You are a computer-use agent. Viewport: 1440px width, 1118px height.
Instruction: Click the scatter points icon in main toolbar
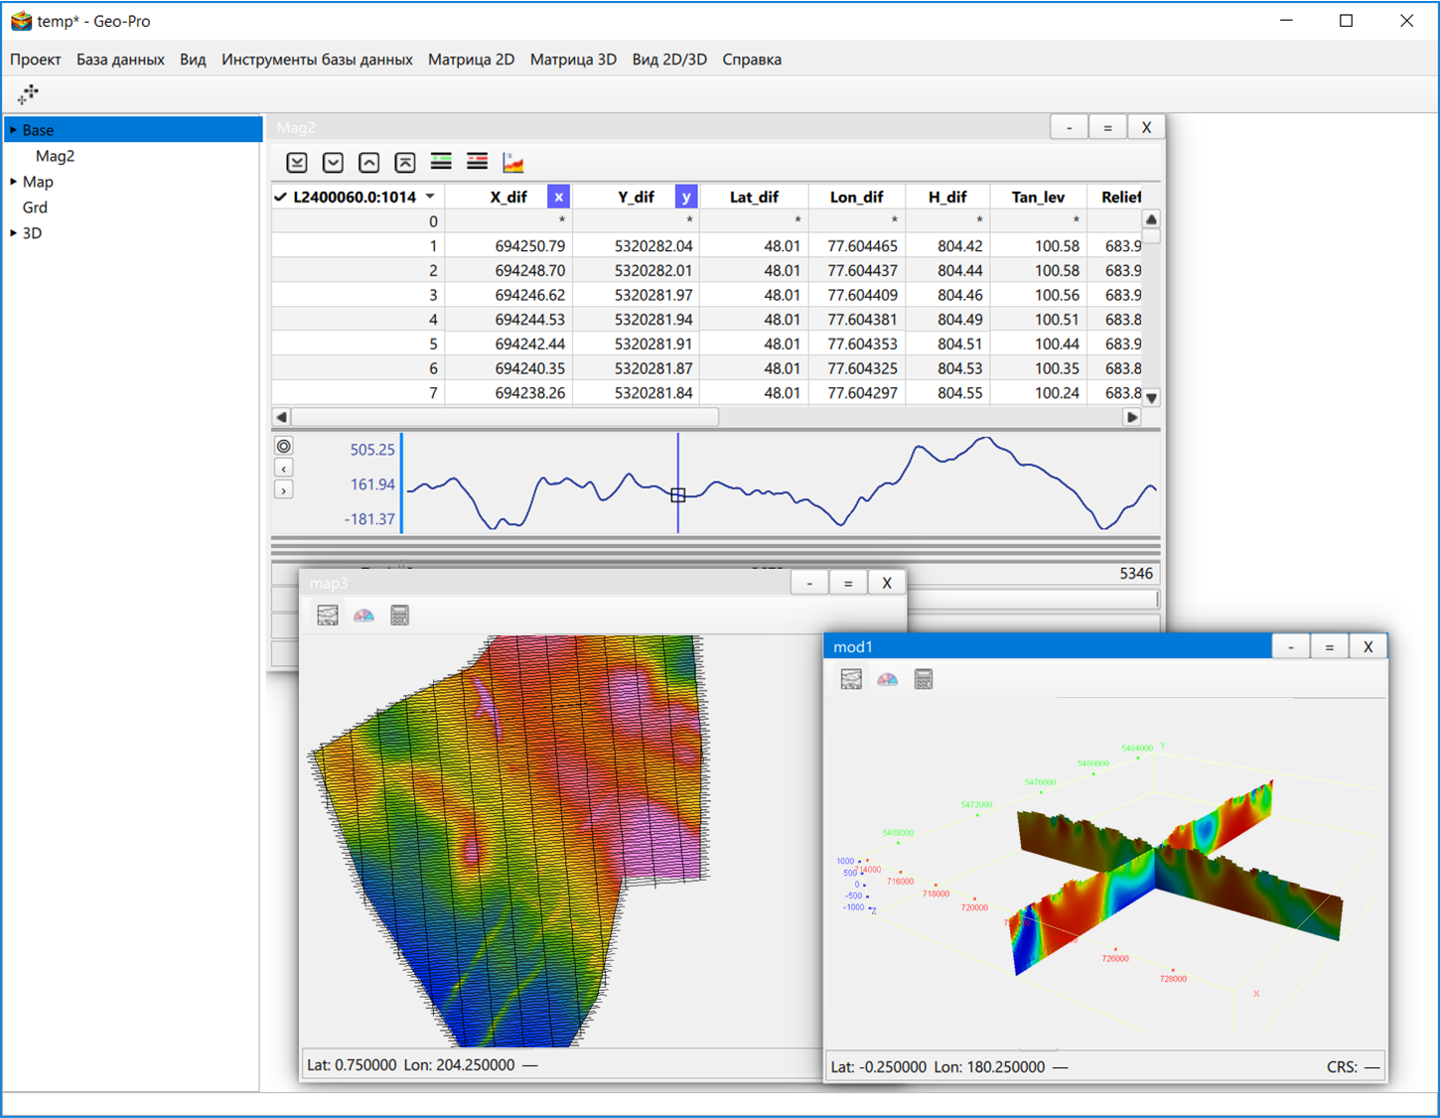[x=28, y=94]
